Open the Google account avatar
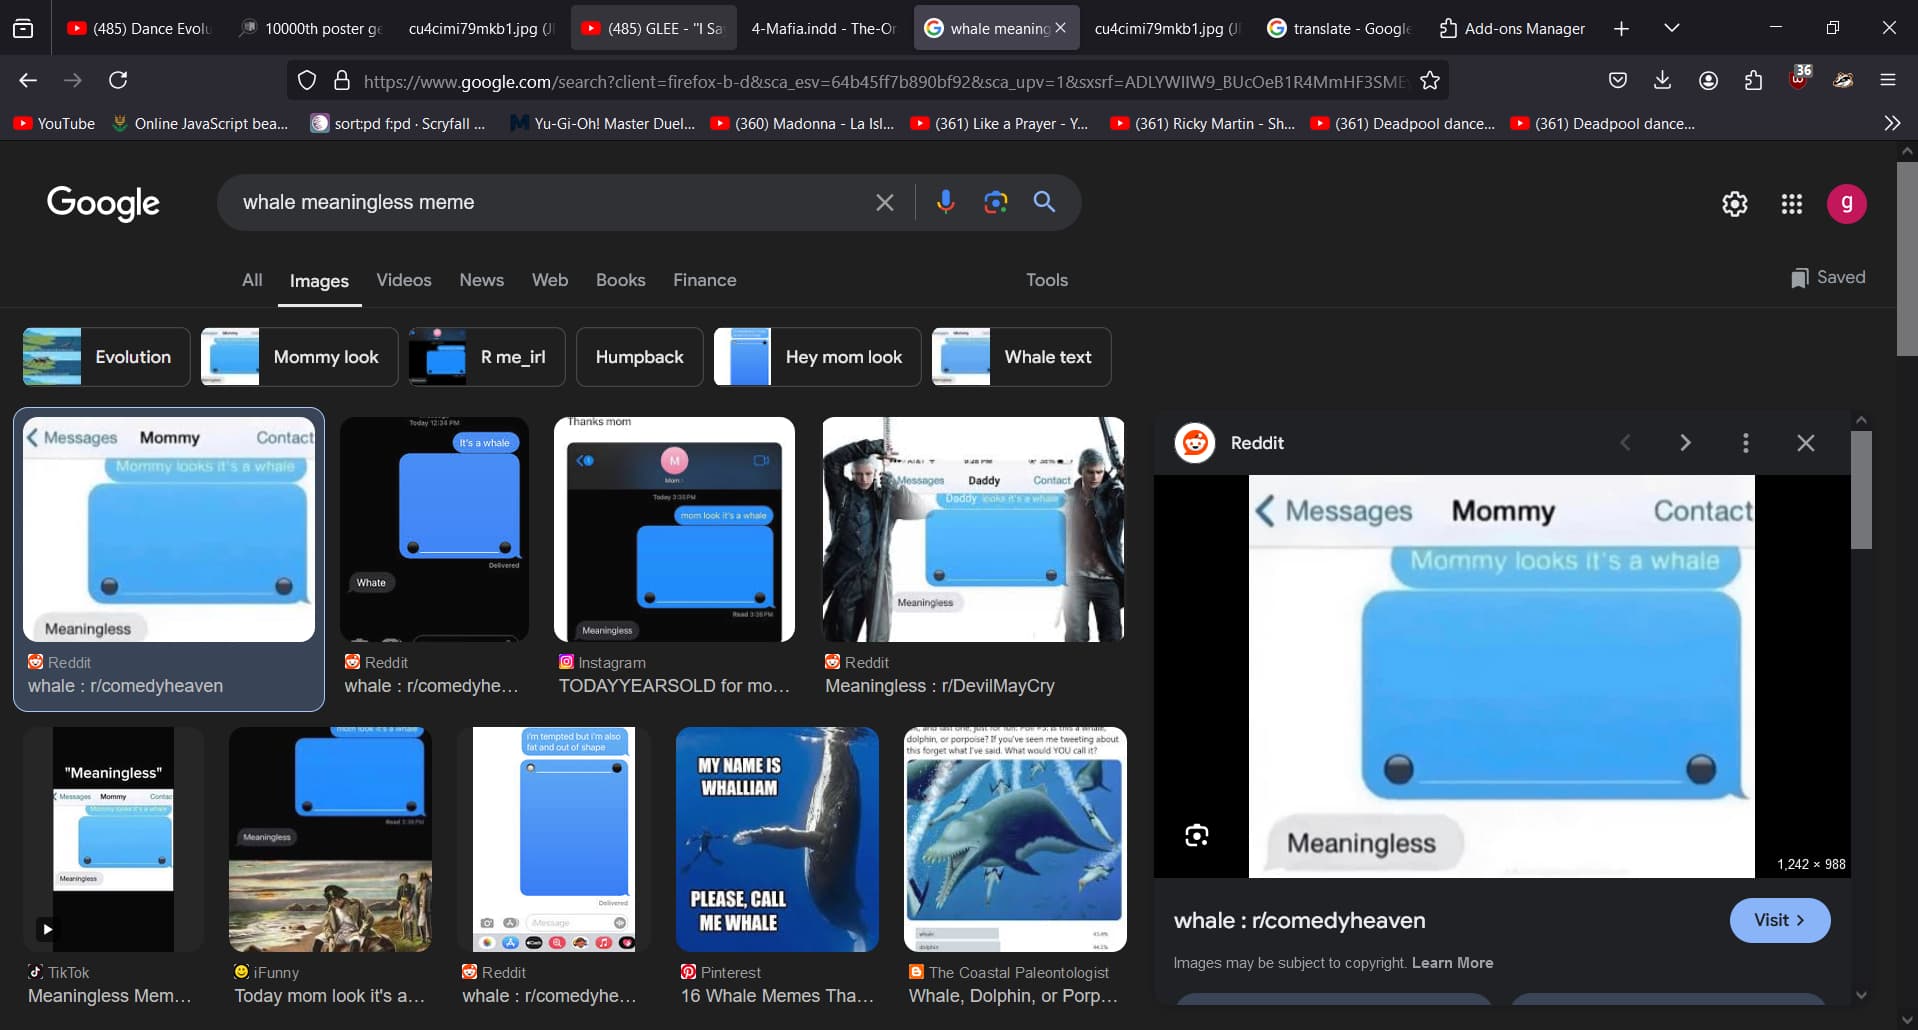 click(1847, 204)
